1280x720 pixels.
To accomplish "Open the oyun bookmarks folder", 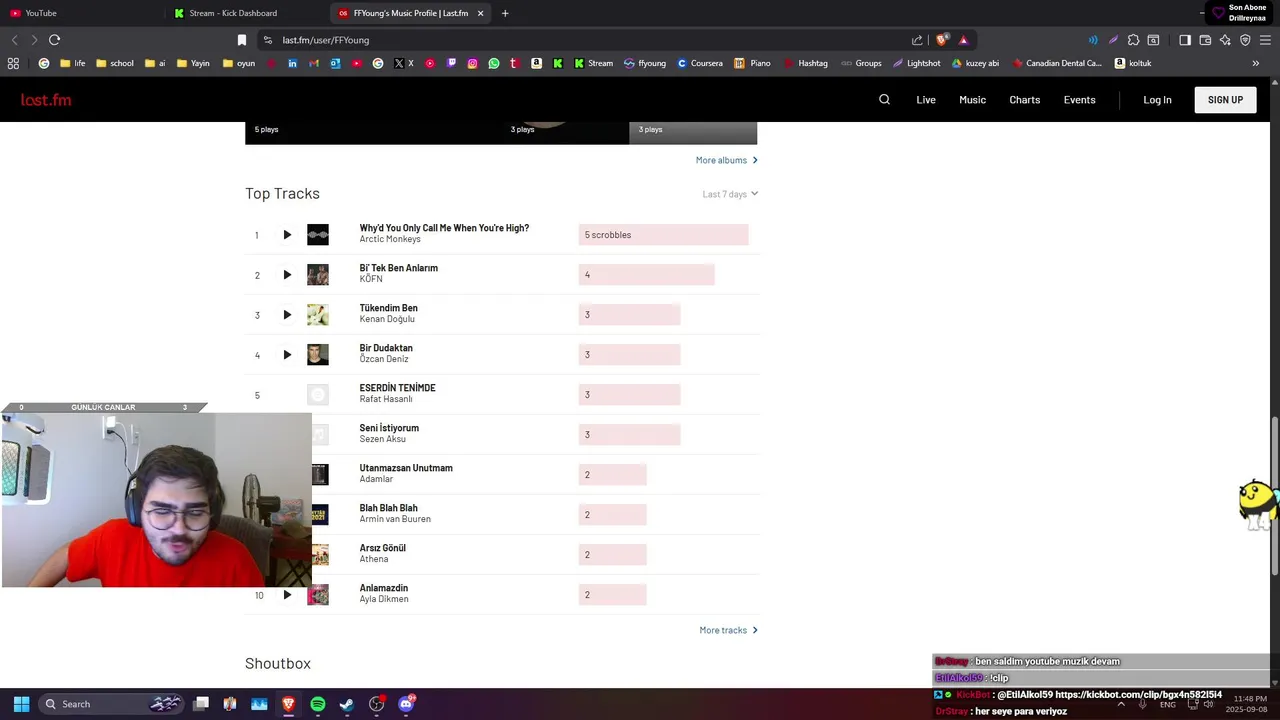I will coord(238,63).
